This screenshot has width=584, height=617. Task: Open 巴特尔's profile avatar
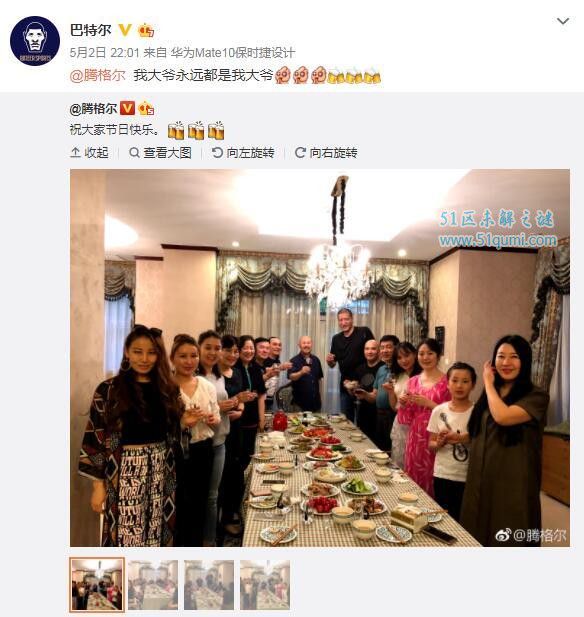coord(35,41)
